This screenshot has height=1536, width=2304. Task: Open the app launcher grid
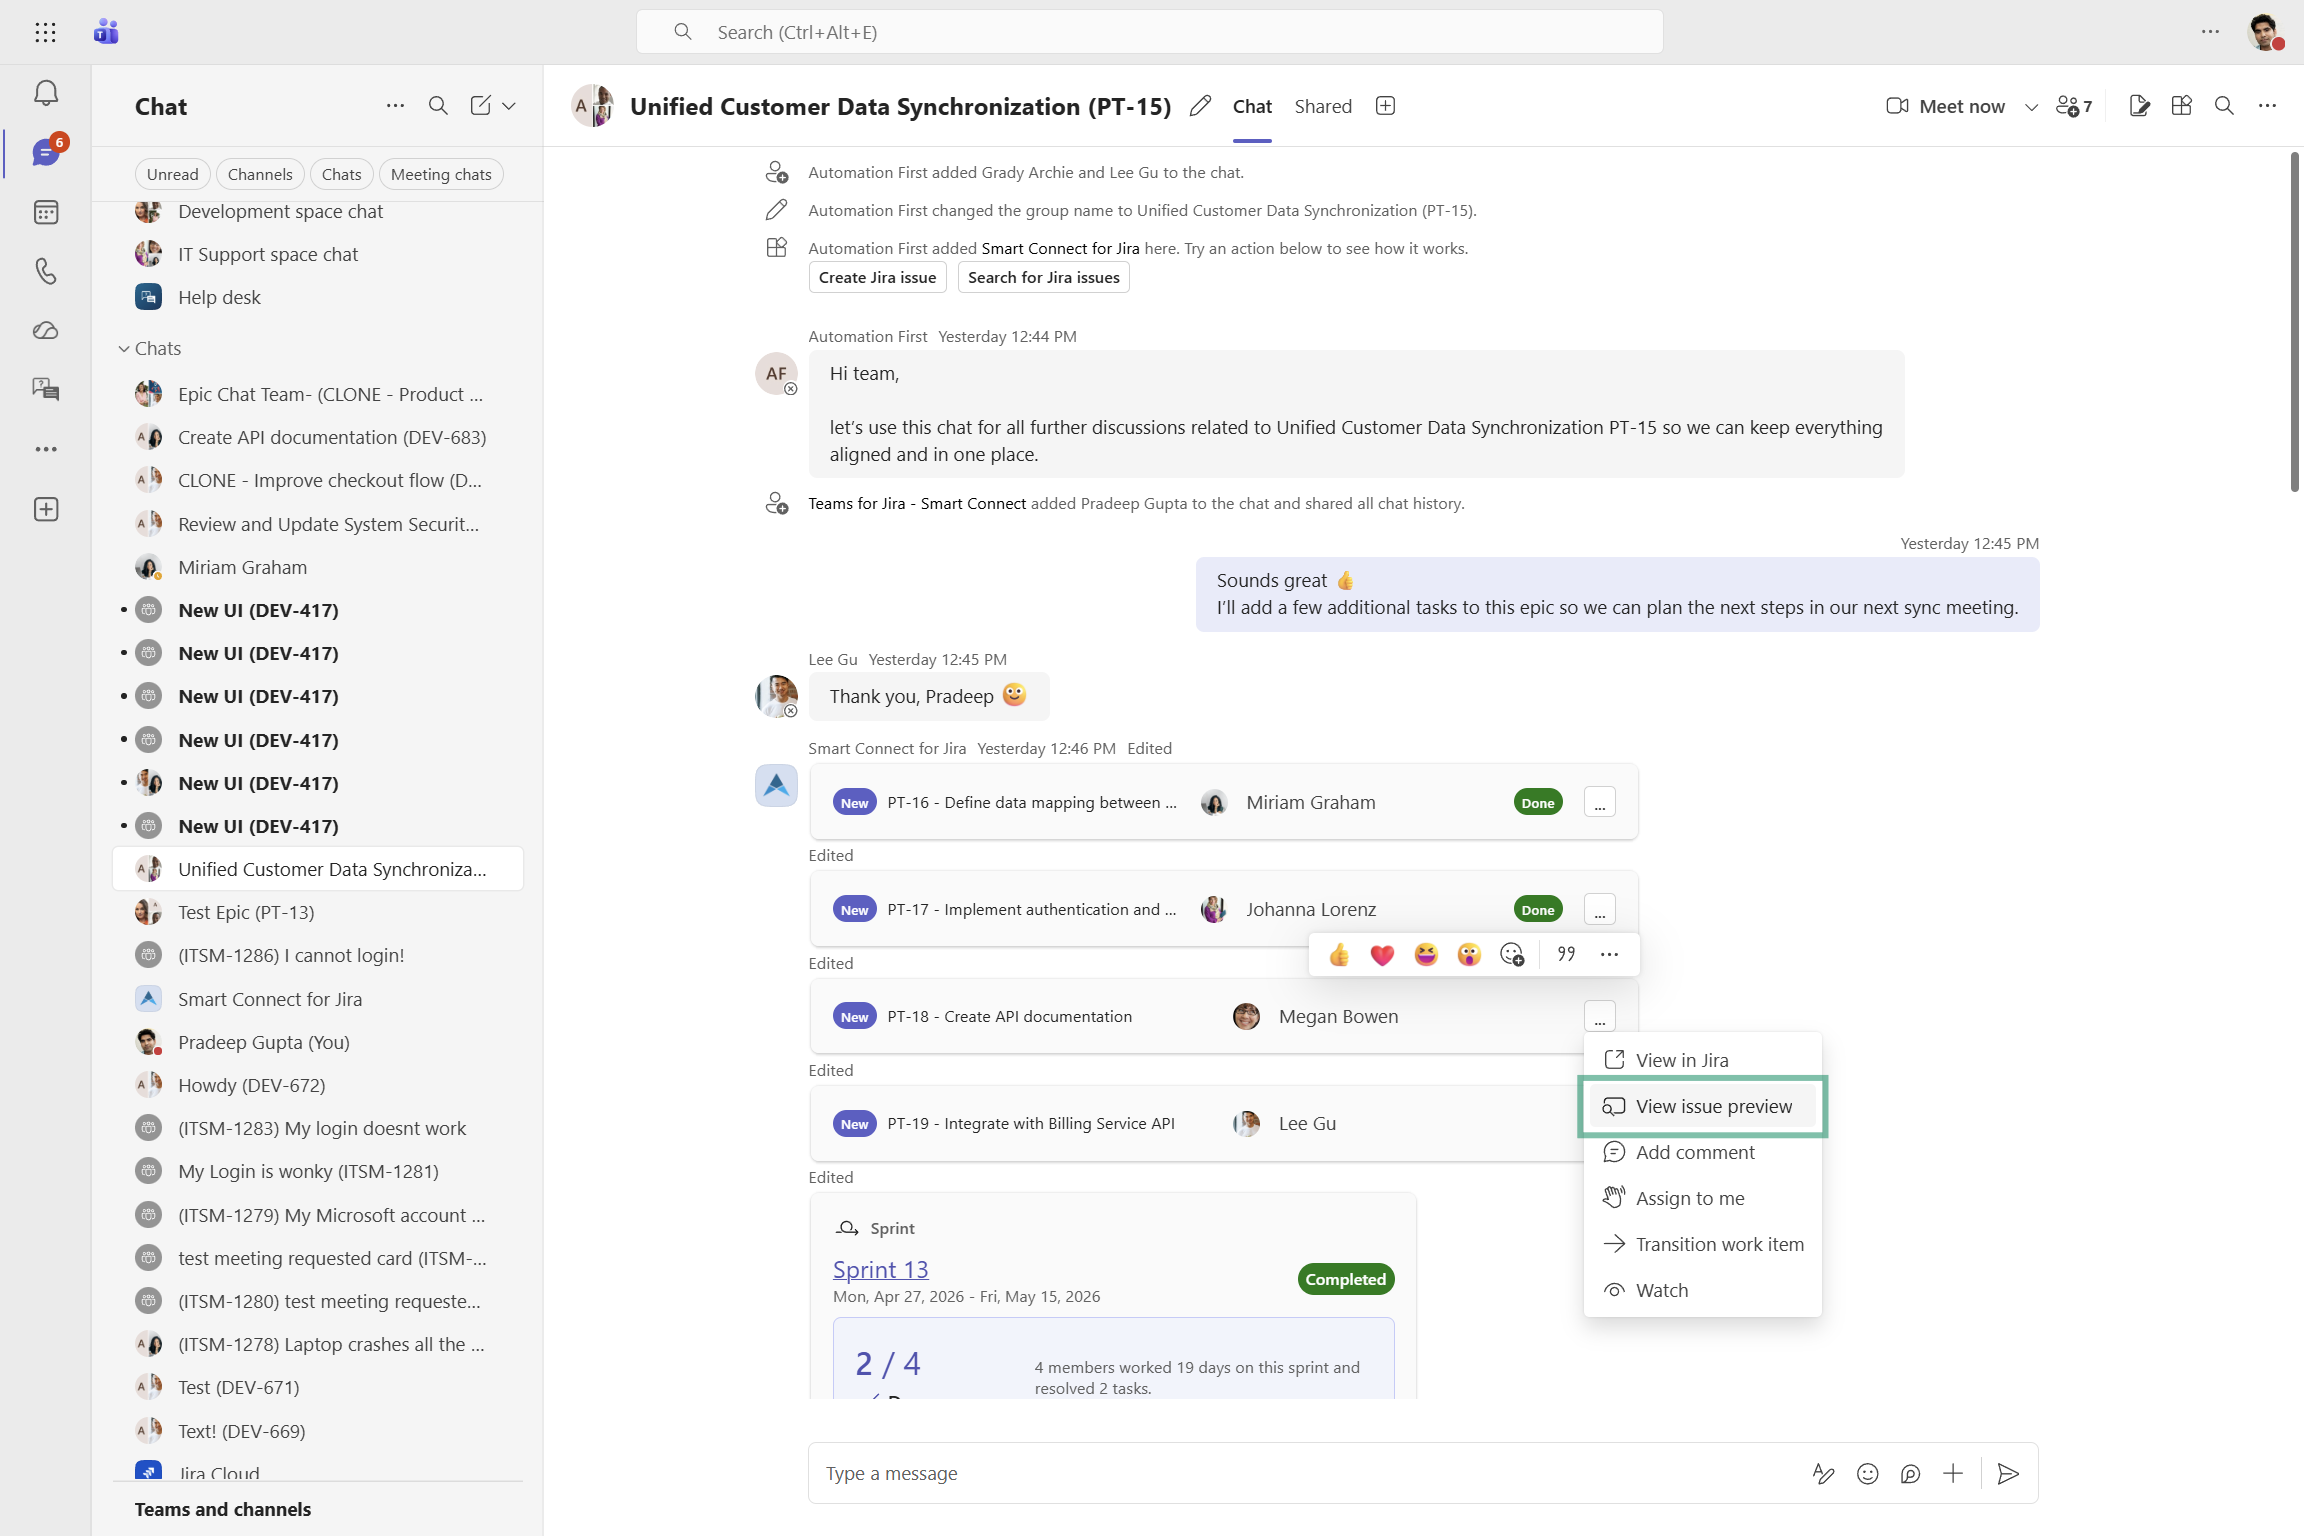45,32
